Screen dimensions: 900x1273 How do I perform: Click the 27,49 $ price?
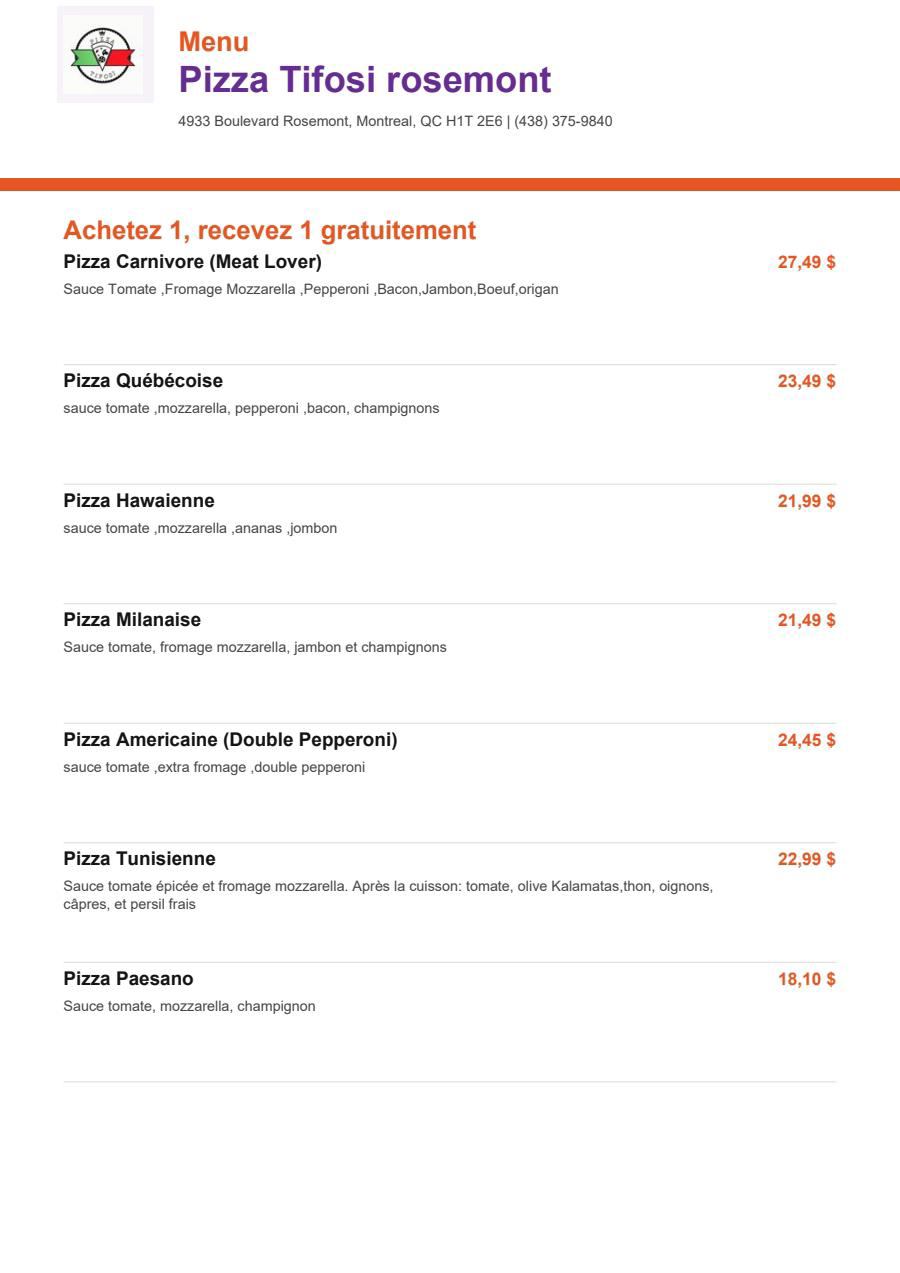807,262
